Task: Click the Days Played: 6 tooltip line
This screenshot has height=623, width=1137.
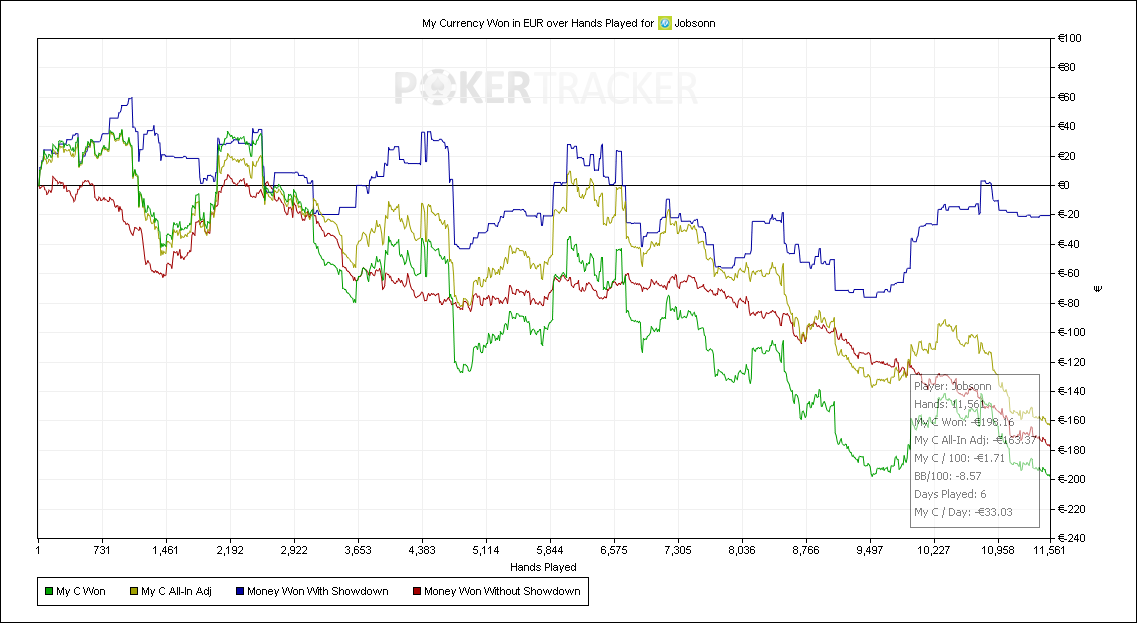Action: click(x=950, y=494)
